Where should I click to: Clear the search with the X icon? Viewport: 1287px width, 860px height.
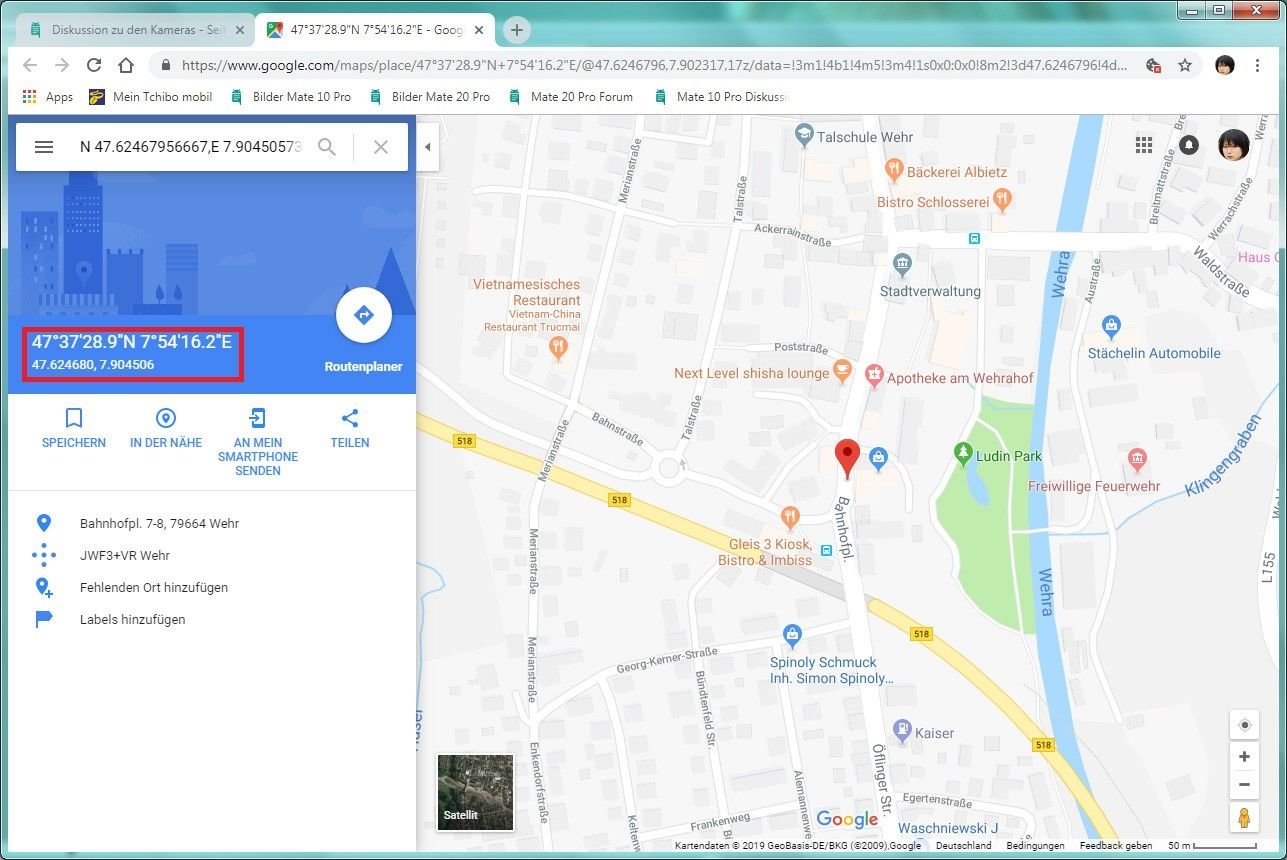point(381,147)
